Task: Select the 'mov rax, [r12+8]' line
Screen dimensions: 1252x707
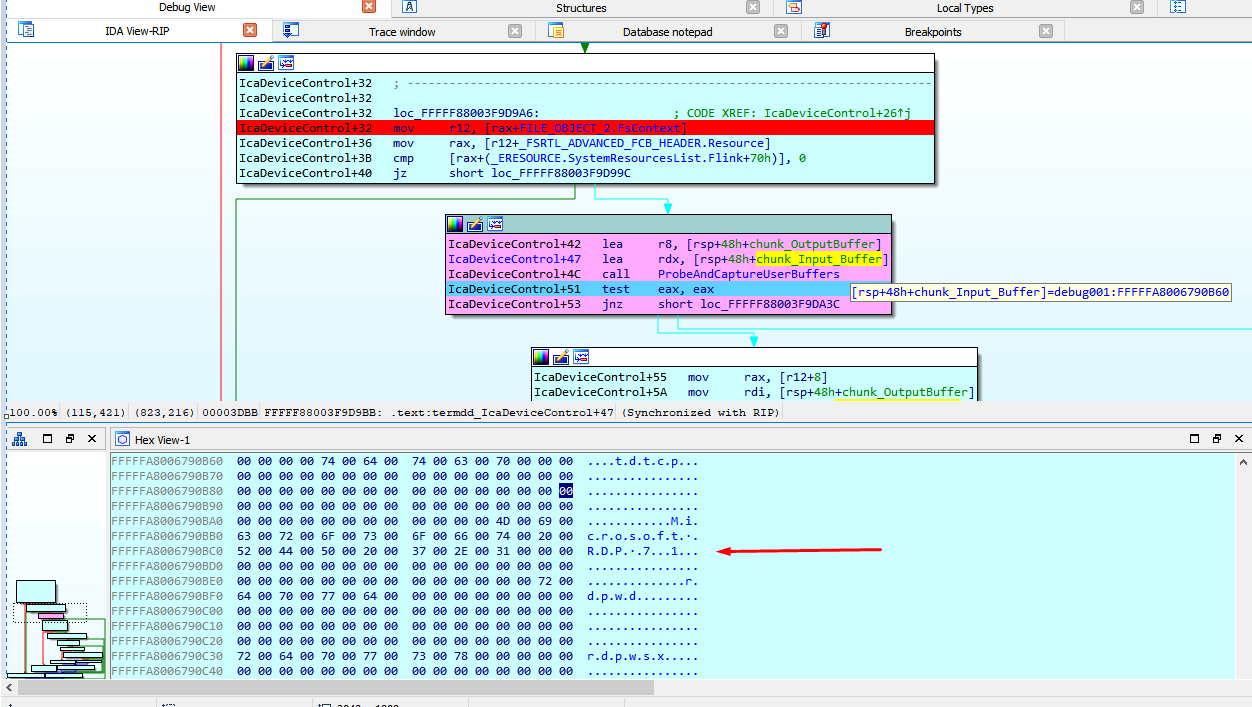Action: [x=754, y=377]
